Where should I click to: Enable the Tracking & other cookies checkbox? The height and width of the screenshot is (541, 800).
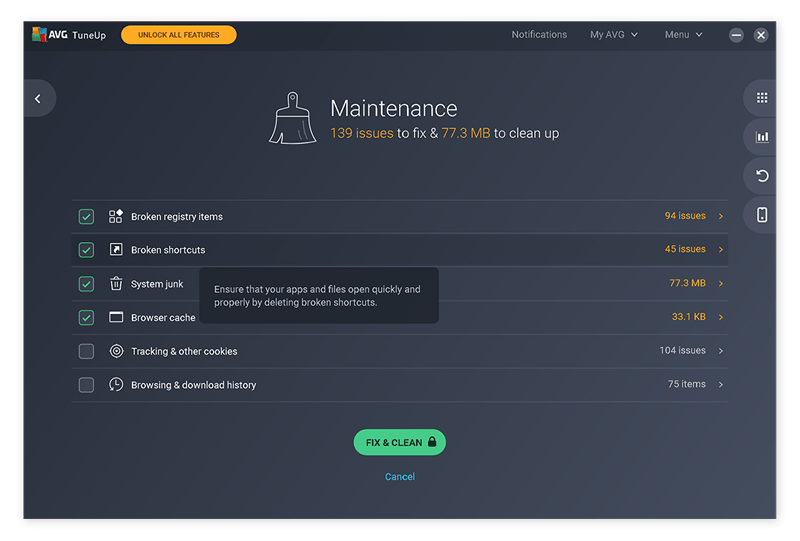tap(87, 351)
